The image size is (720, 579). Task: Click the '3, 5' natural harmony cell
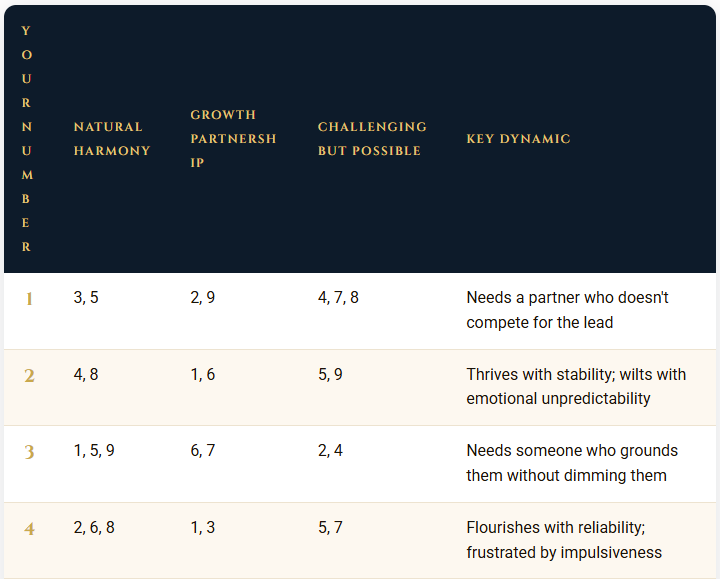[86, 298]
